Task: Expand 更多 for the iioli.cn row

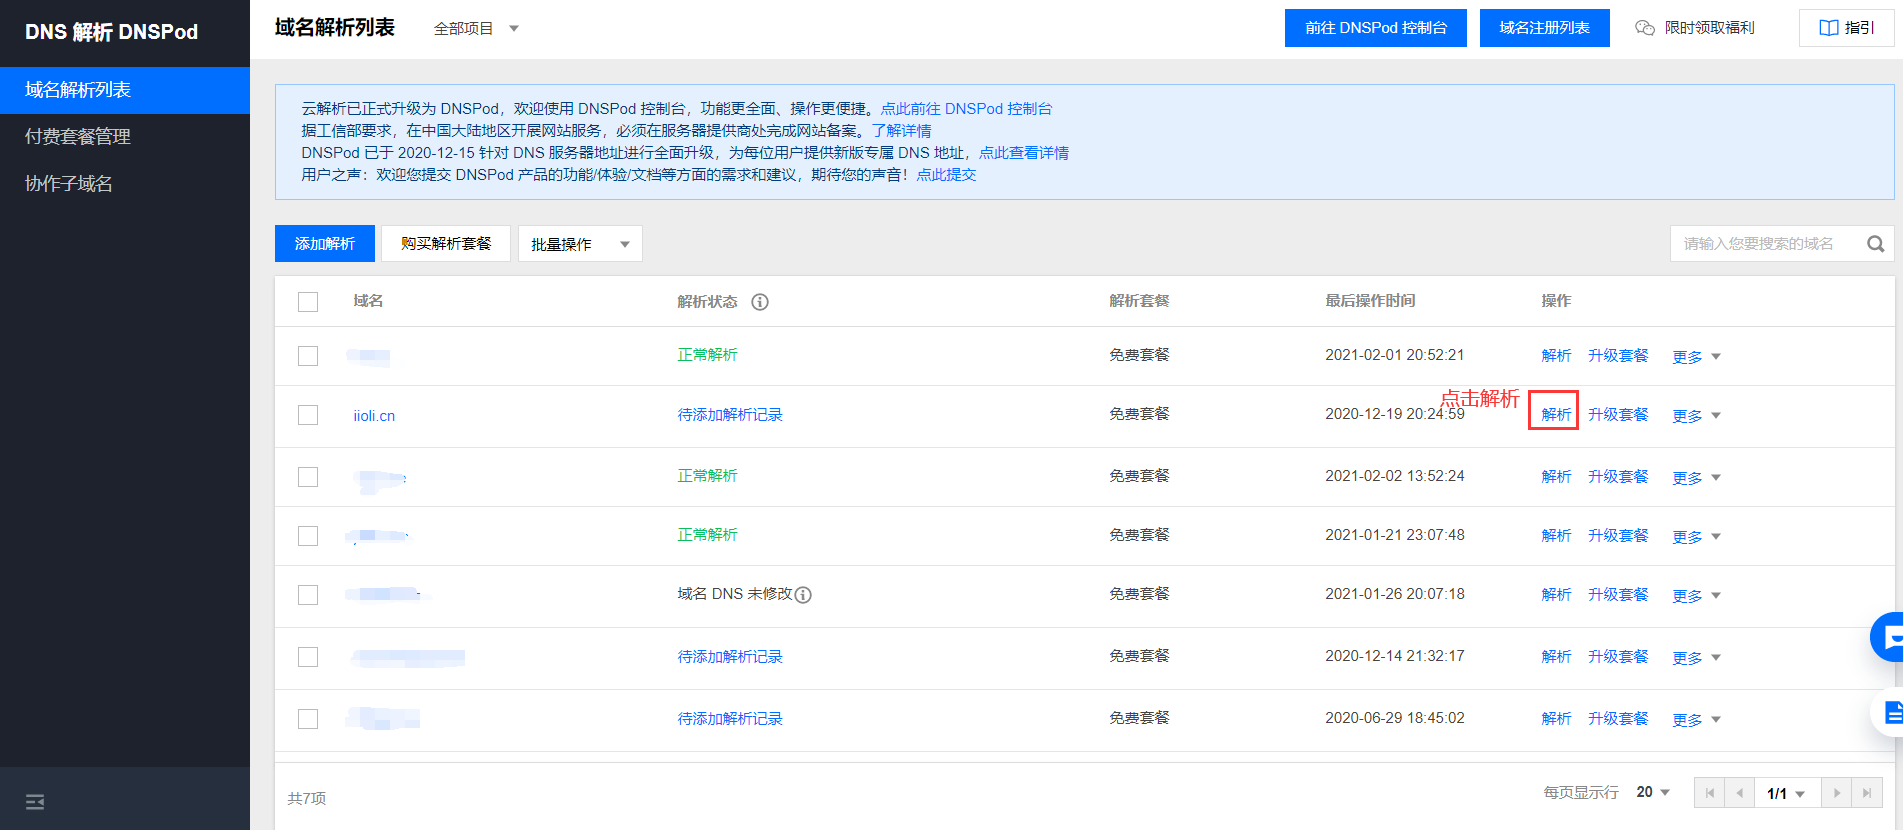Action: [x=1696, y=416]
